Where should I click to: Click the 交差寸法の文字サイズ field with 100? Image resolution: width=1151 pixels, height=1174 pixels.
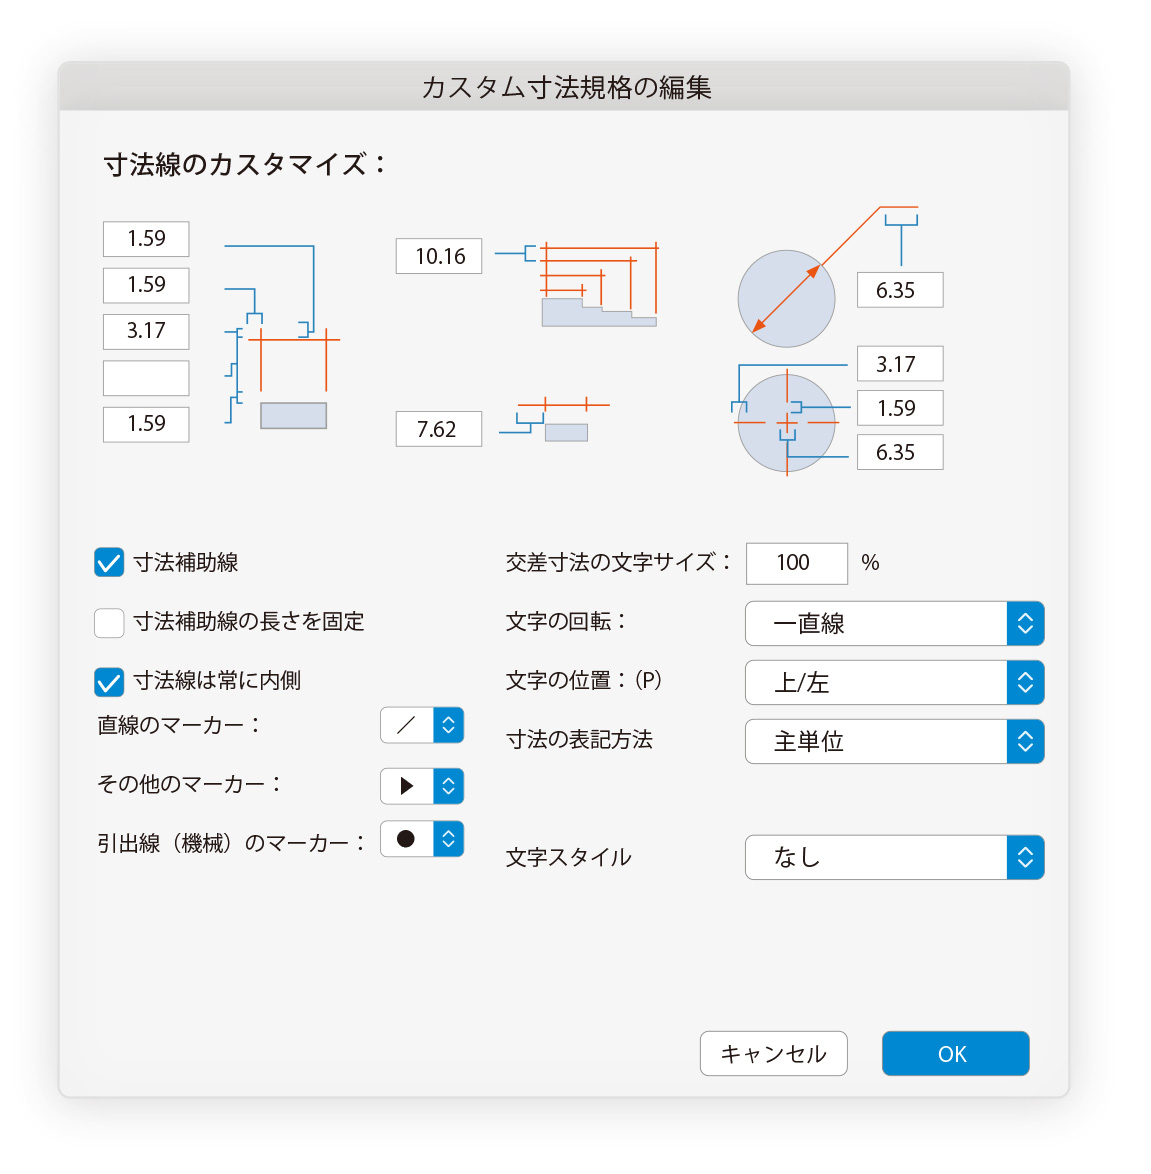point(797,563)
